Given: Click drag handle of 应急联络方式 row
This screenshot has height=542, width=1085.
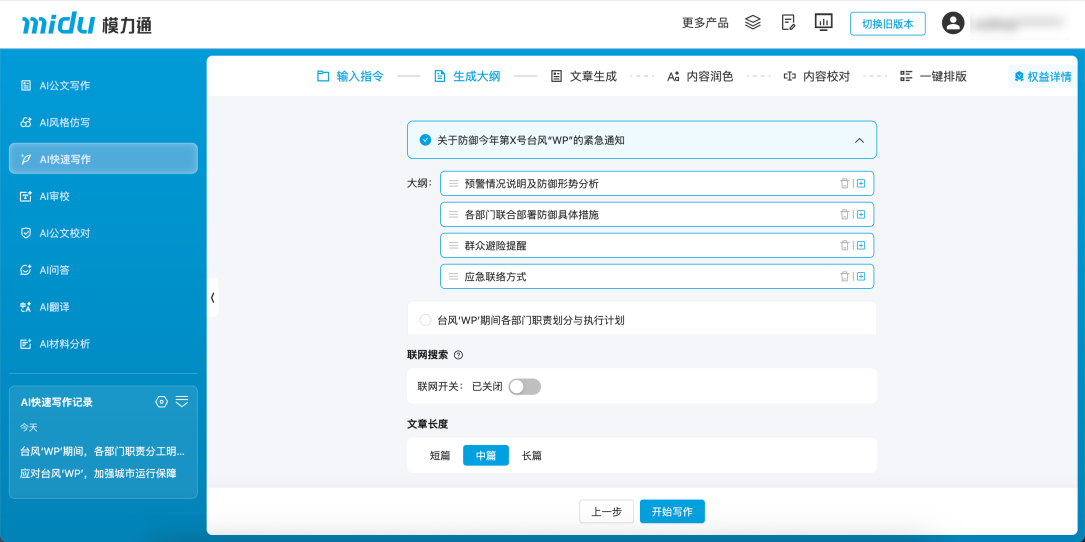Looking at the screenshot, I should [453, 276].
